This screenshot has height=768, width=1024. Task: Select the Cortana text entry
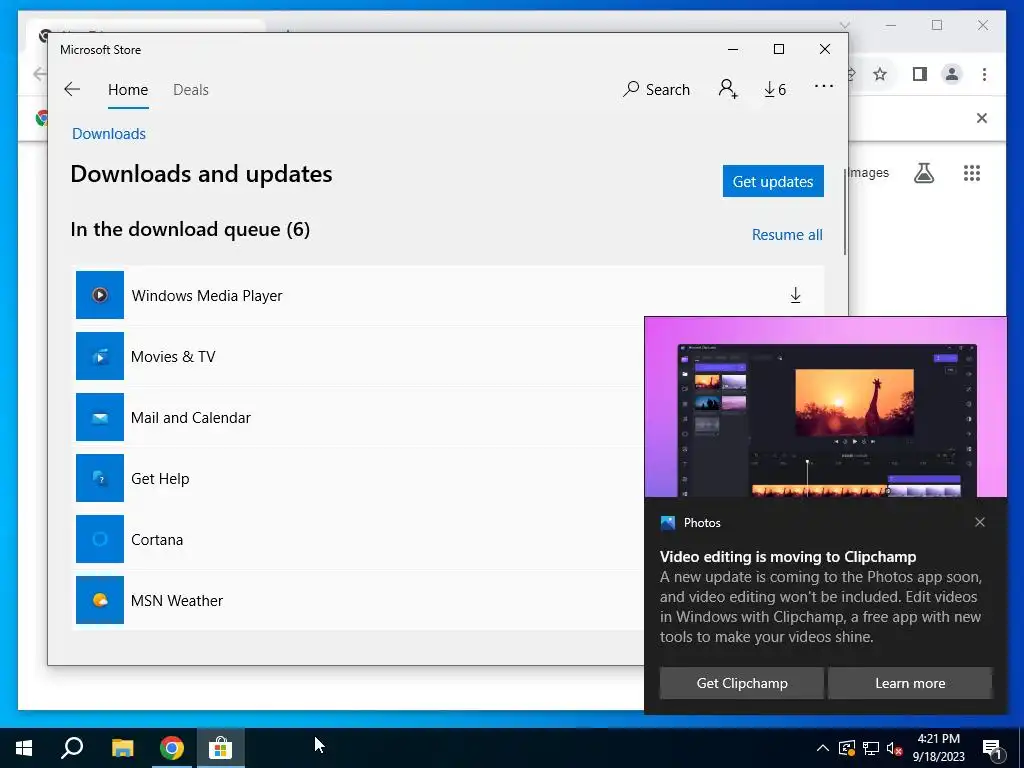[x=157, y=539]
